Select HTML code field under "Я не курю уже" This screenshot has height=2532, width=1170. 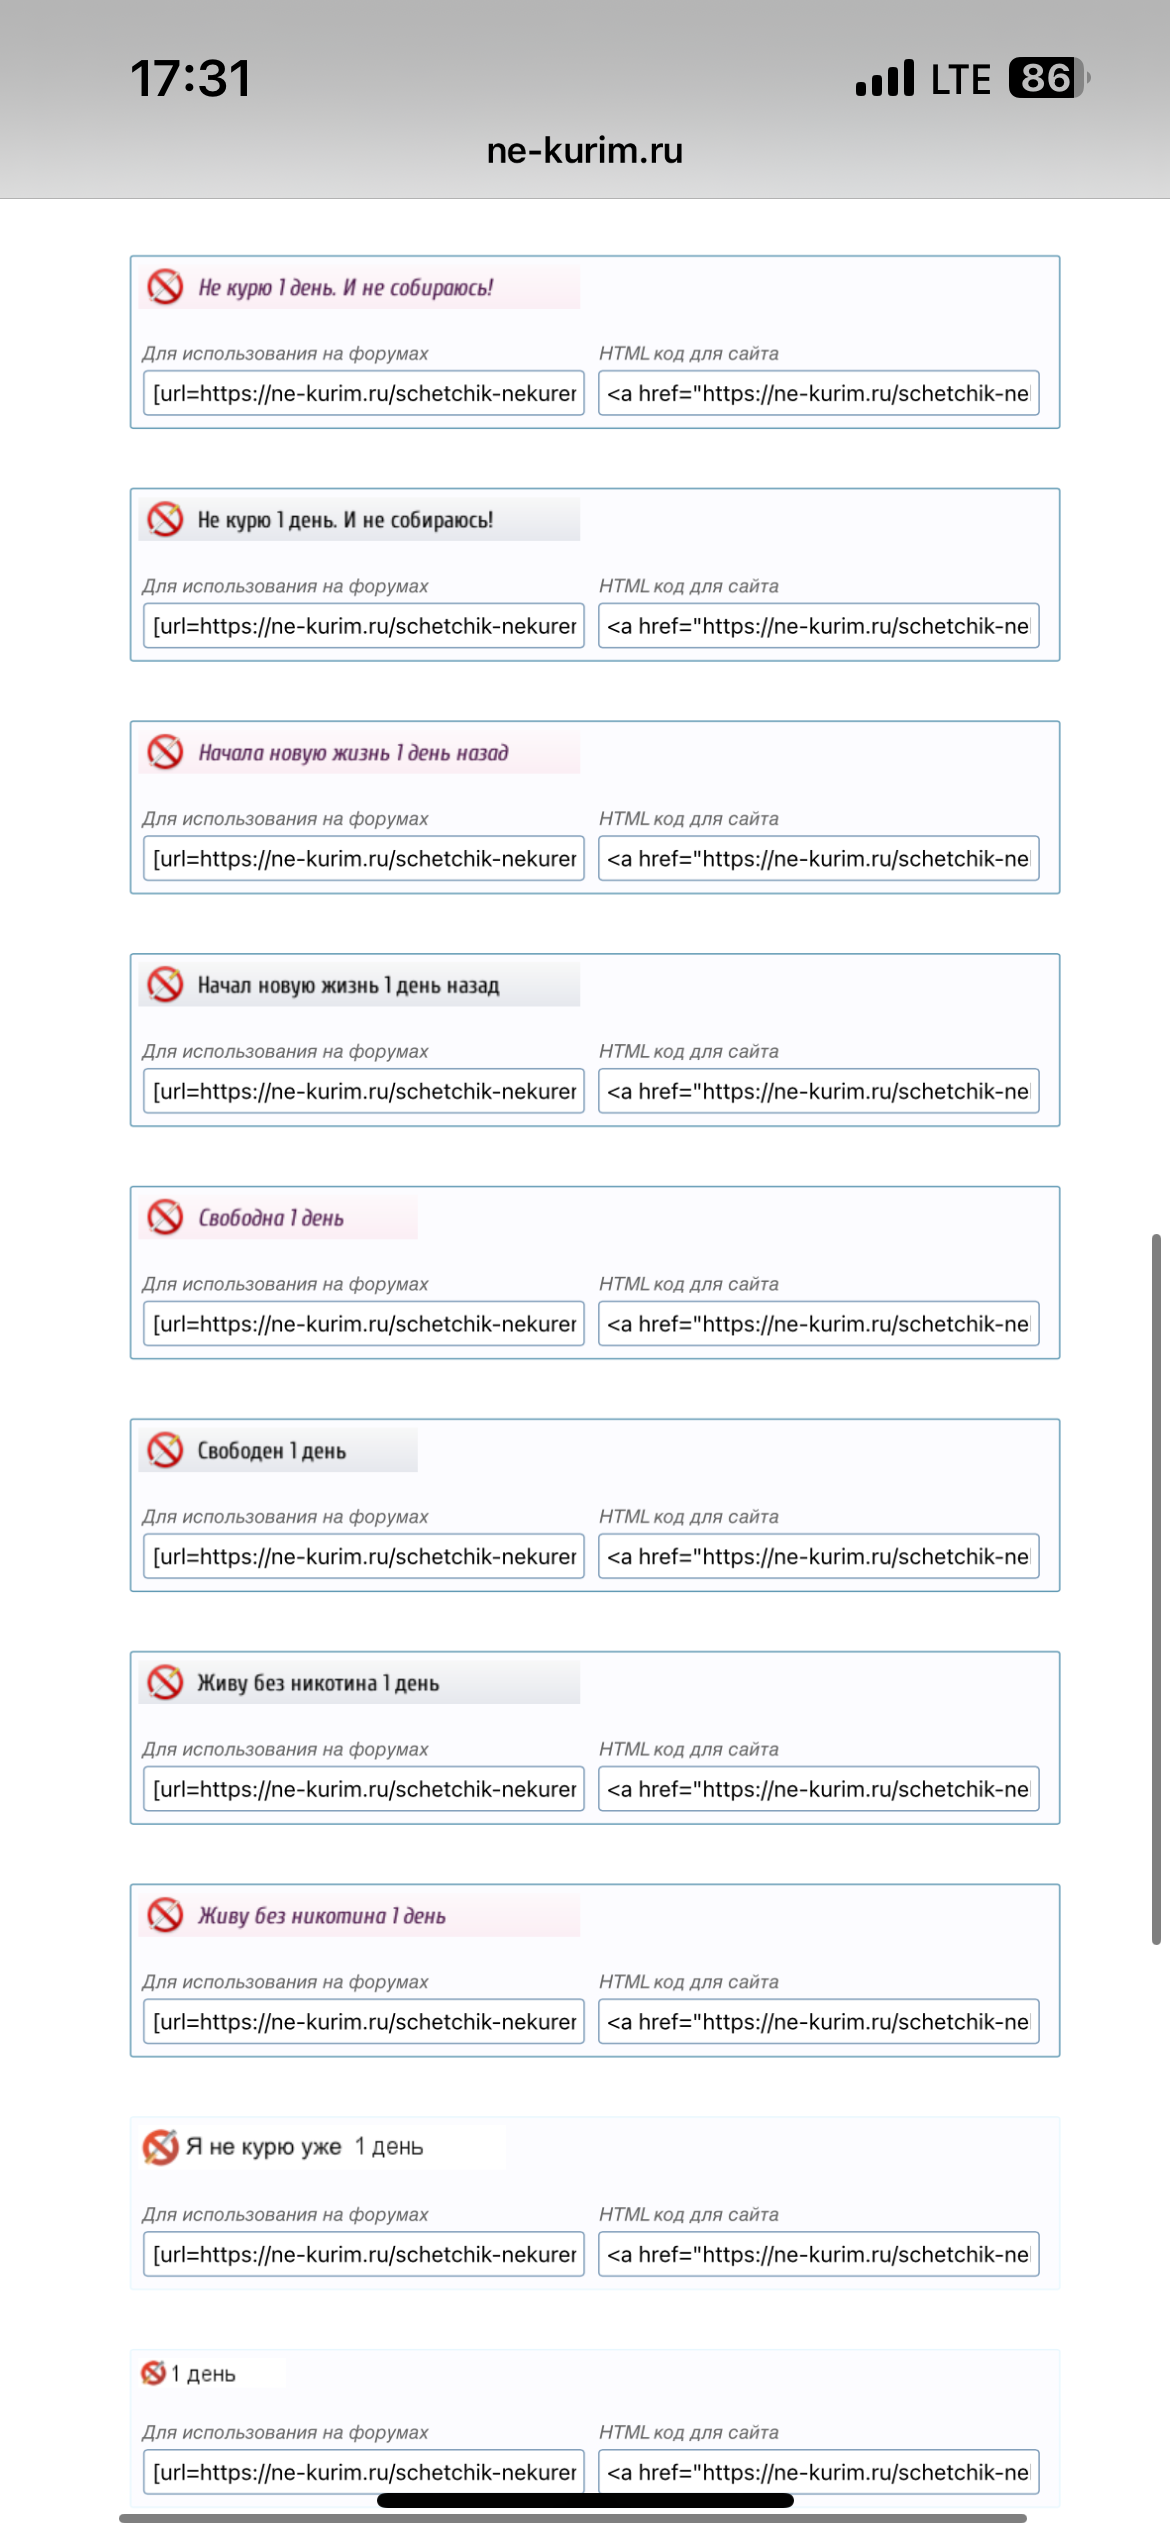tap(819, 2254)
